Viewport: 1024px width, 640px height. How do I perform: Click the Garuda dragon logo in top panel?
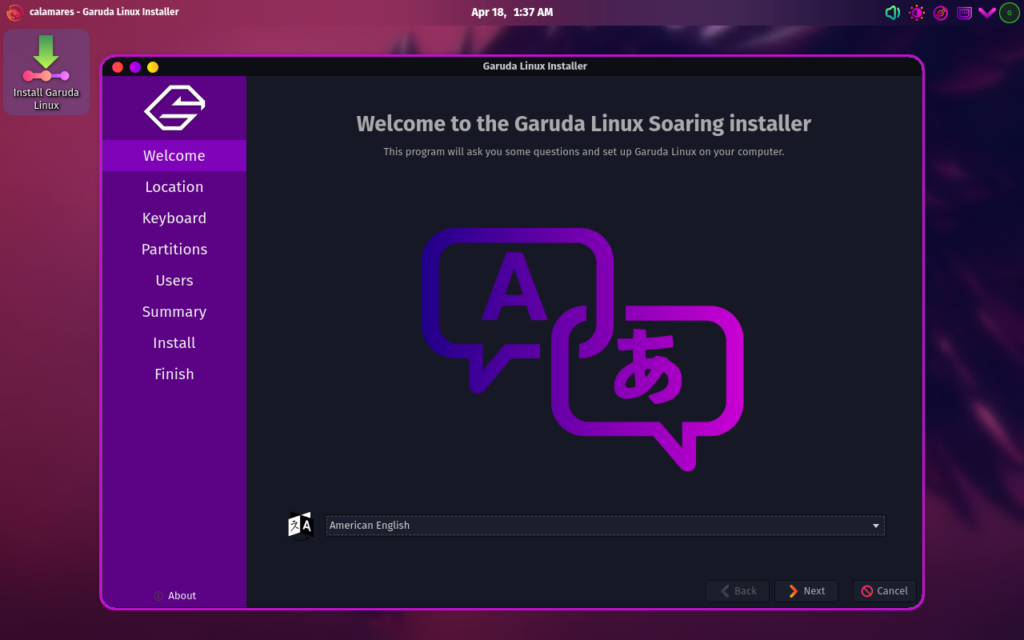coord(15,12)
